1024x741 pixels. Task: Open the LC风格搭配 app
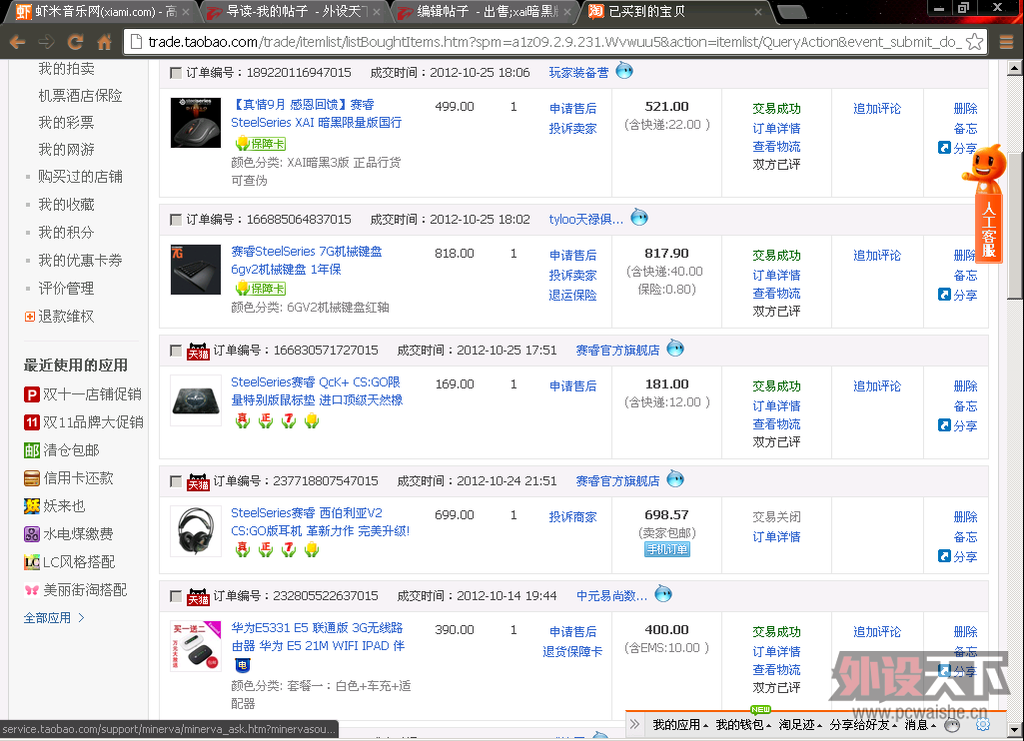point(69,562)
